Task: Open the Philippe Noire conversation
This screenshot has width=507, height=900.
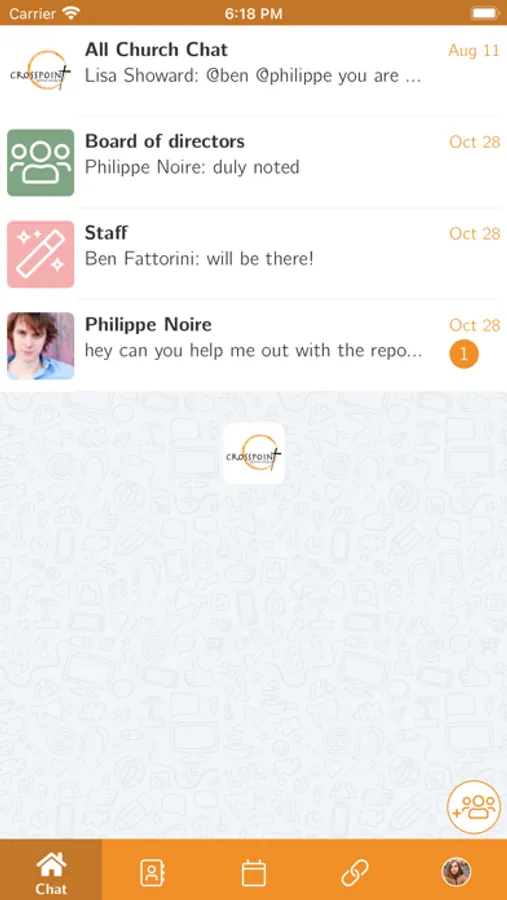Action: (253, 346)
